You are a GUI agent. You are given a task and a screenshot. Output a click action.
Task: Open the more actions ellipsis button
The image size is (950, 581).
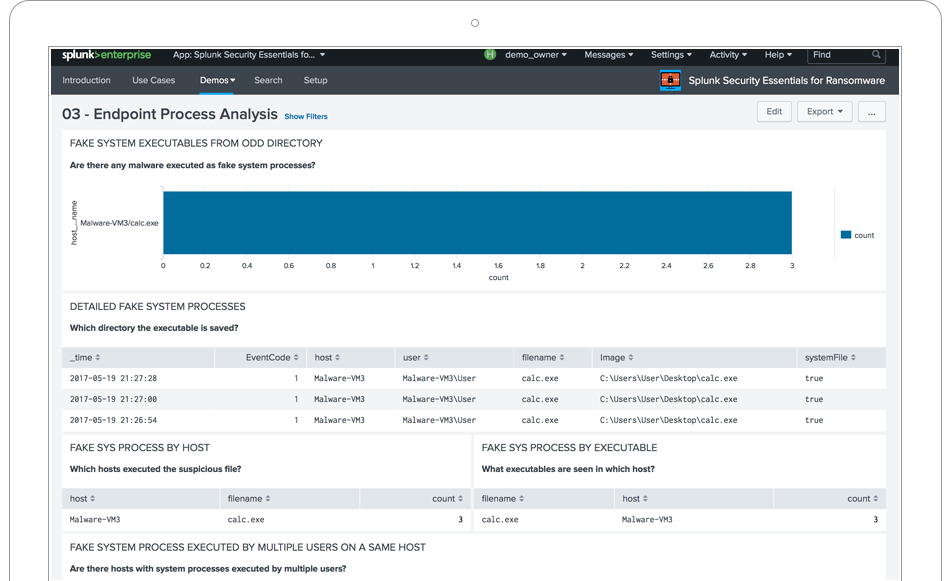coord(871,112)
